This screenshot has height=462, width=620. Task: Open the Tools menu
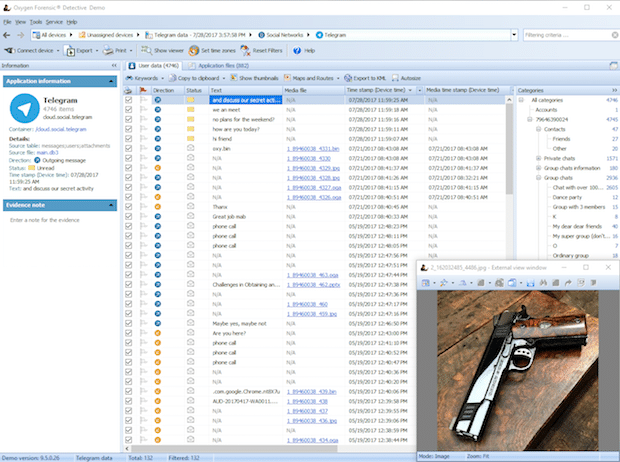click(36, 22)
